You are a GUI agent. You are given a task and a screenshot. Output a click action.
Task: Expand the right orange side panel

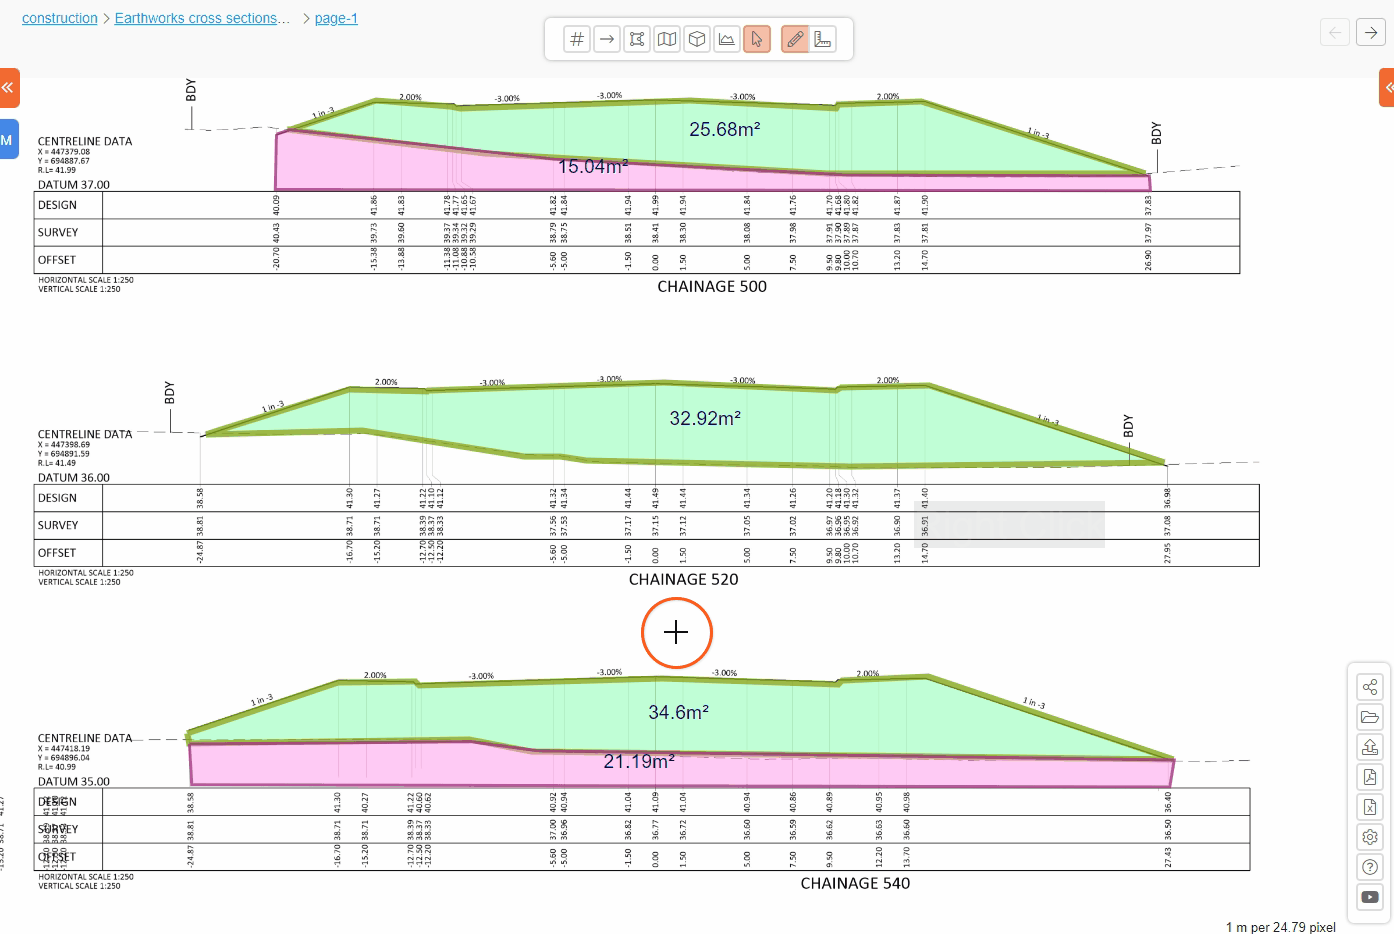(1387, 88)
